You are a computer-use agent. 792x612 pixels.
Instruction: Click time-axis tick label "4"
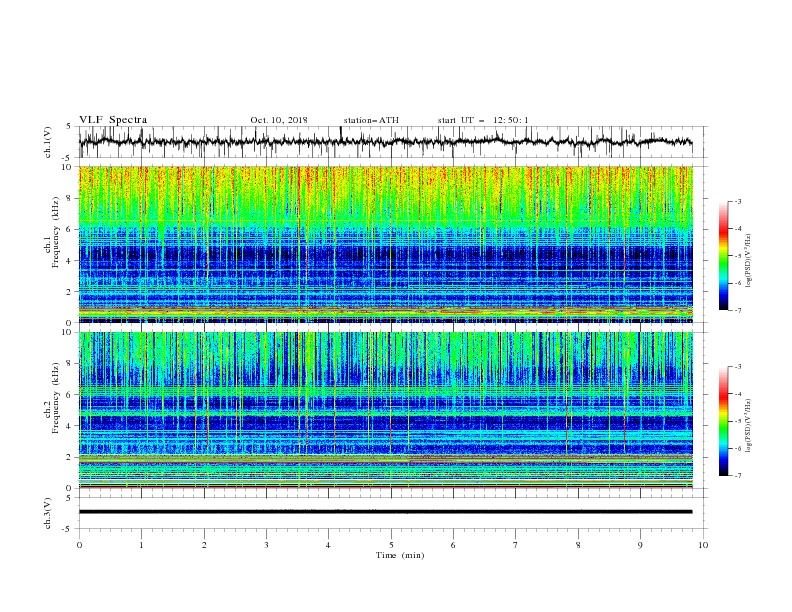[x=328, y=545]
